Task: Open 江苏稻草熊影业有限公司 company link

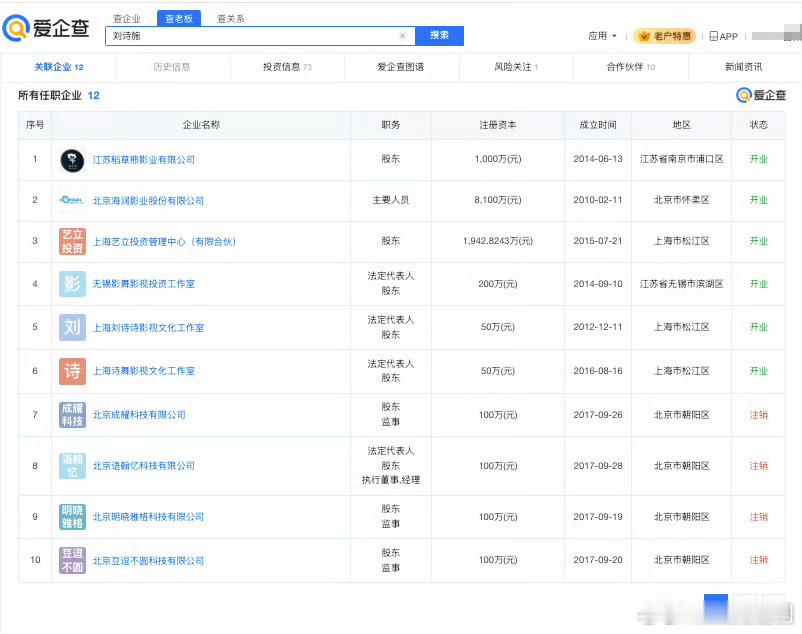Action: pyautogui.click(x=144, y=160)
